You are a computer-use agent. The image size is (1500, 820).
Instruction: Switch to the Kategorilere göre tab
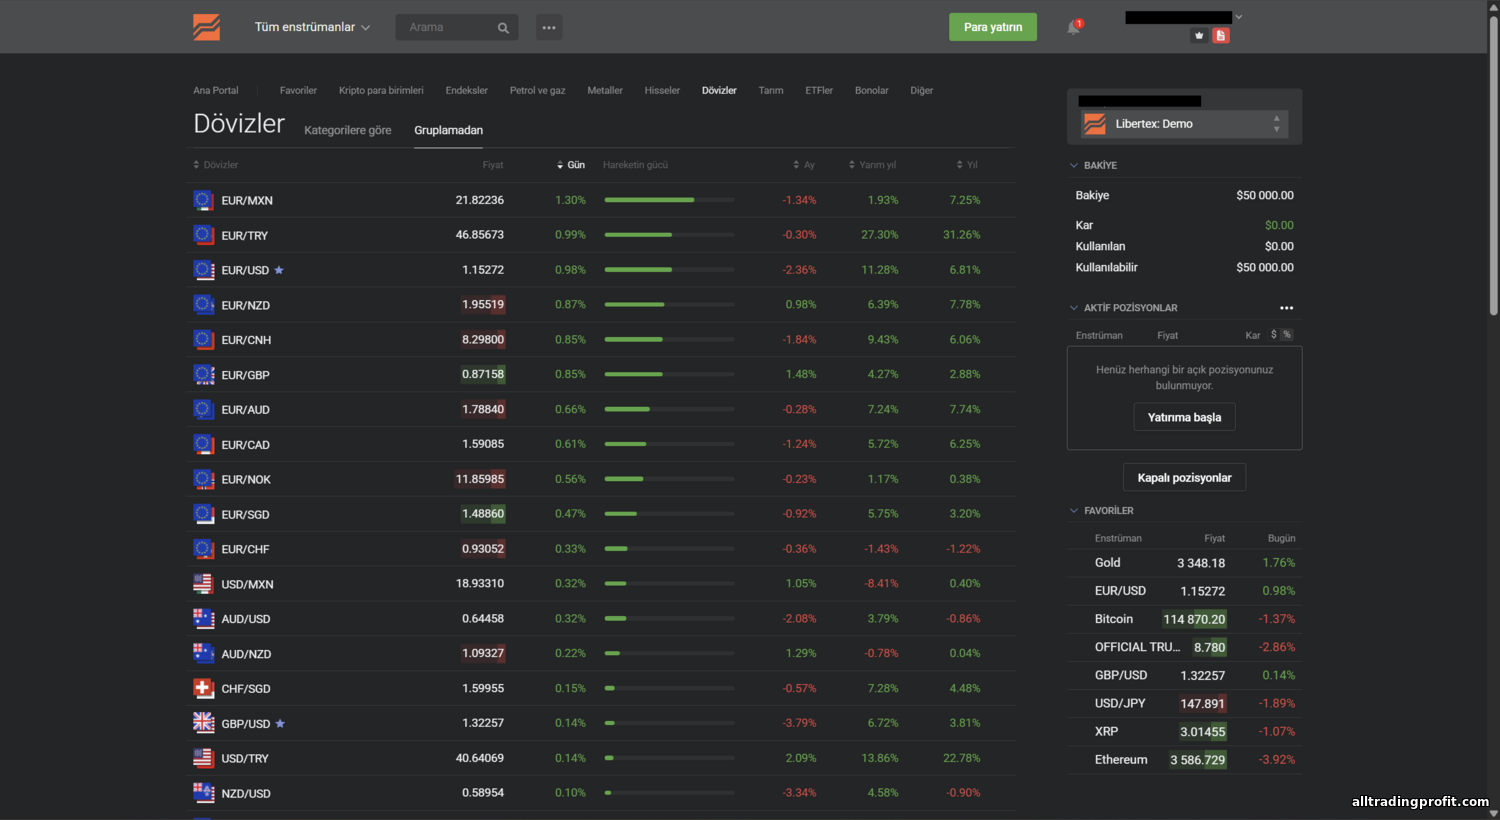pyautogui.click(x=347, y=130)
